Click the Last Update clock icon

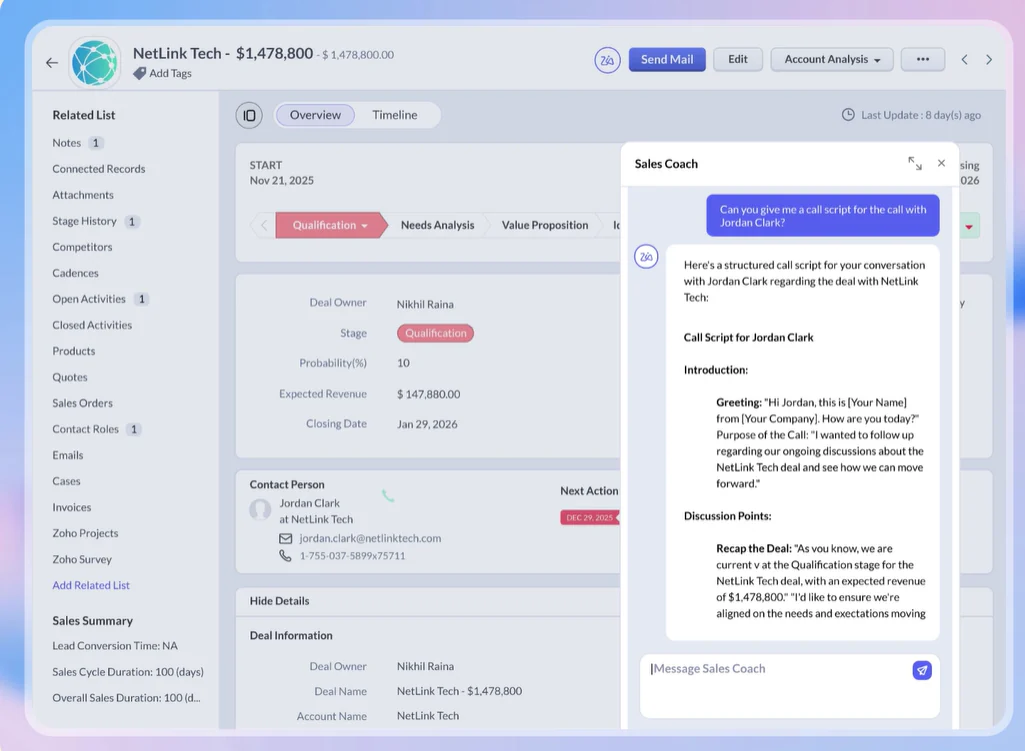point(848,115)
